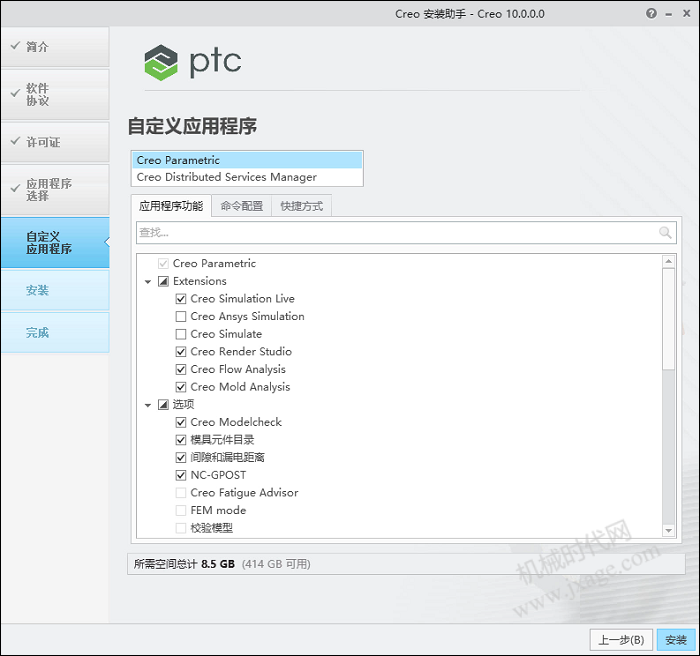Uncheck Creo Mold Analysis
This screenshot has width=700, height=656.
181,387
